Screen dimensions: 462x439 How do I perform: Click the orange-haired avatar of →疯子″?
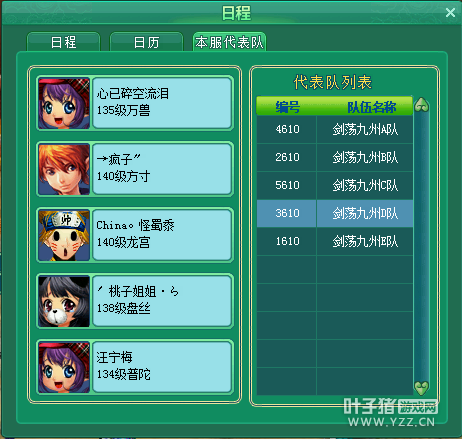[64, 169]
